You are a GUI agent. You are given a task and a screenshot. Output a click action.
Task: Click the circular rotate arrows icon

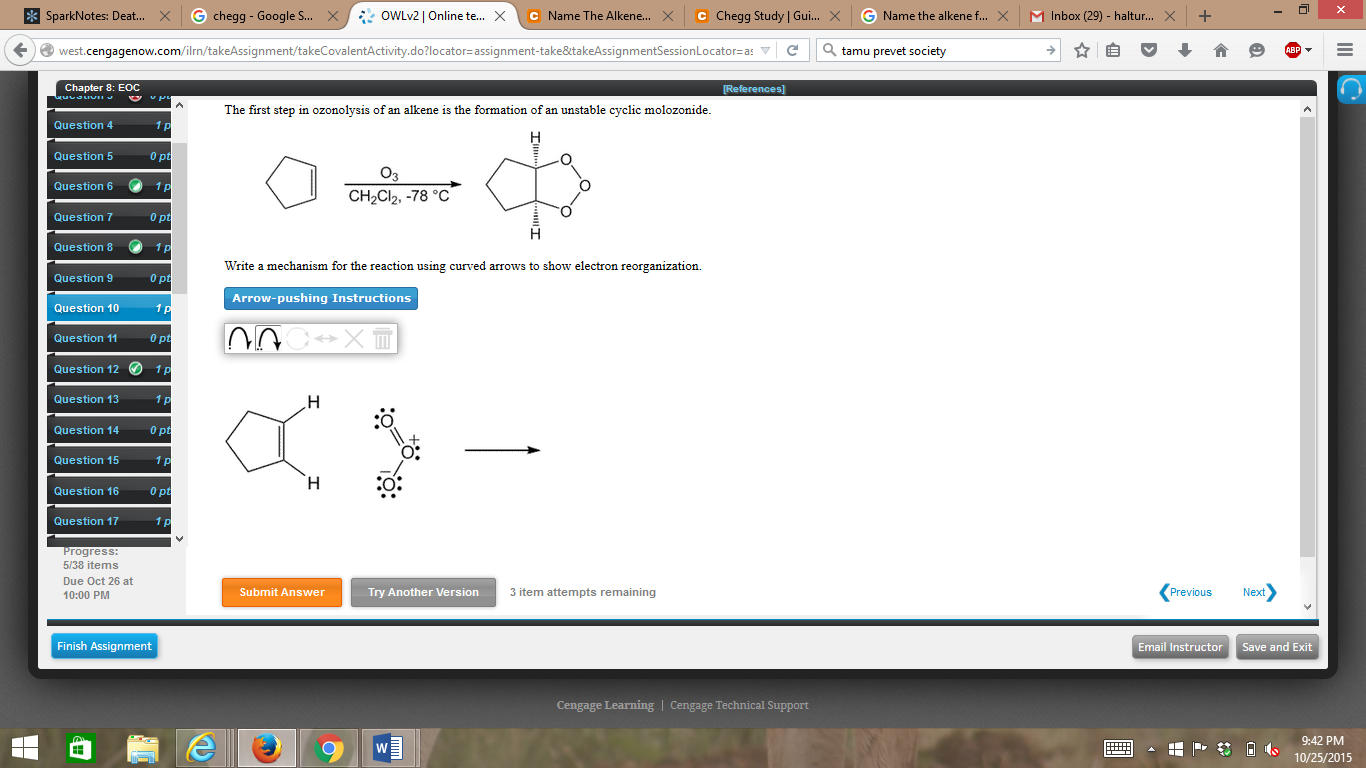(x=298, y=338)
